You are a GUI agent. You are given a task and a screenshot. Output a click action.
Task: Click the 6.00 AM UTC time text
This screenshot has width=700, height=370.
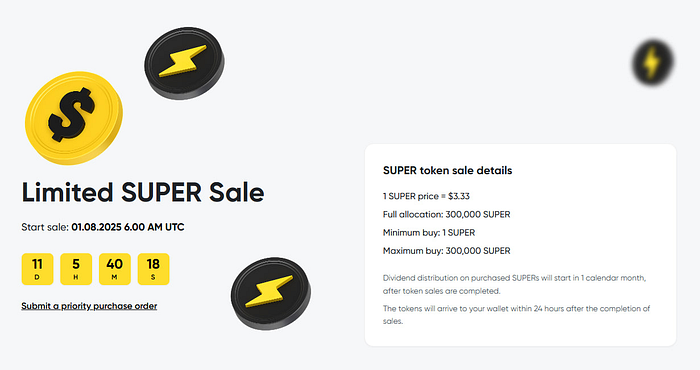click(154, 227)
